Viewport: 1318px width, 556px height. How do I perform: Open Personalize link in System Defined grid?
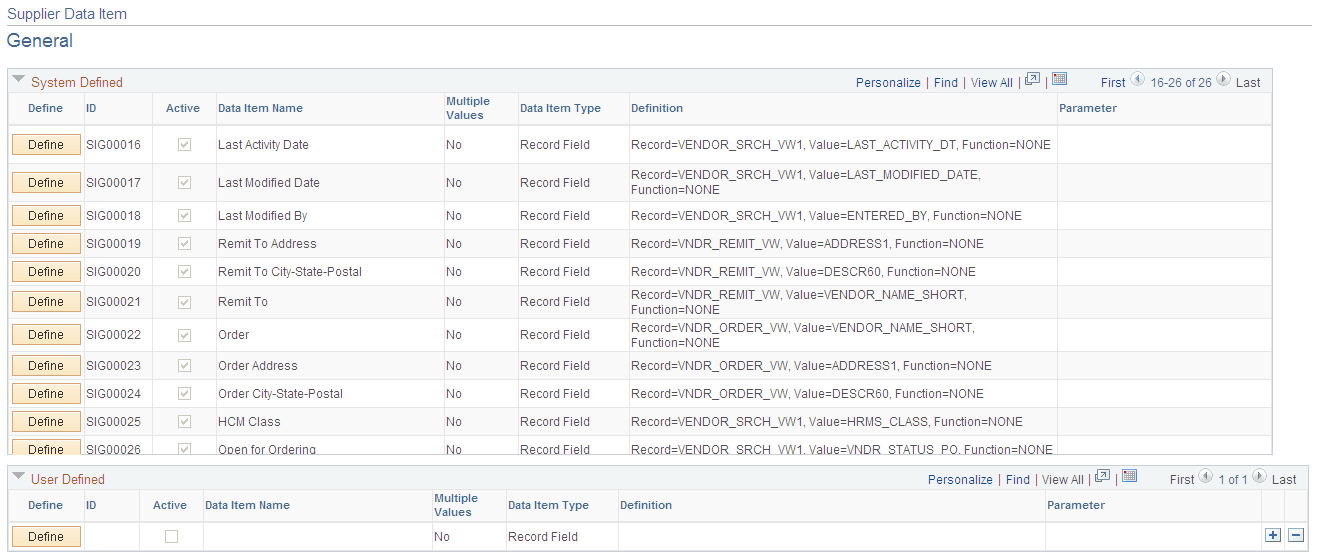(x=888, y=83)
